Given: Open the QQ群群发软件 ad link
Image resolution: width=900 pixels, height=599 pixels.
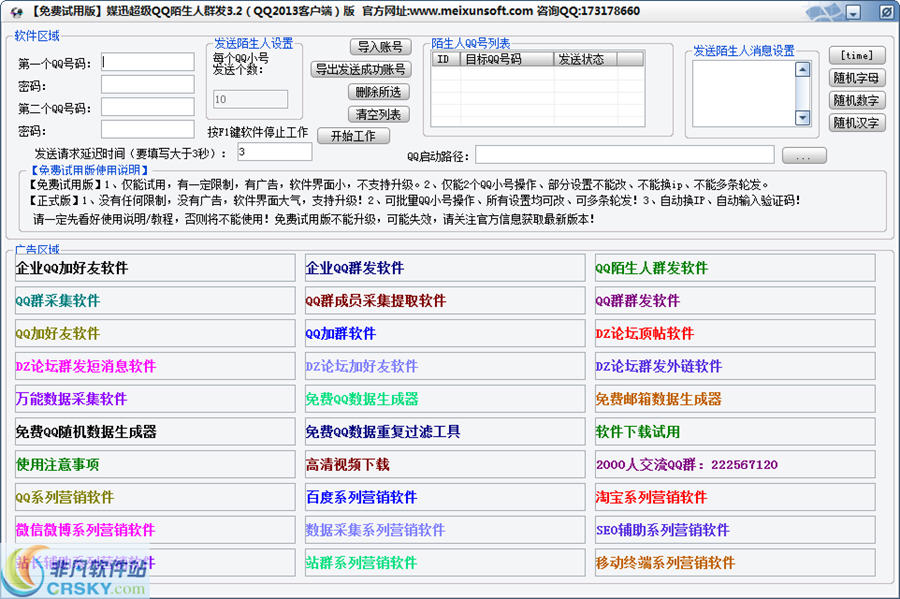Looking at the screenshot, I should pos(735,301).
